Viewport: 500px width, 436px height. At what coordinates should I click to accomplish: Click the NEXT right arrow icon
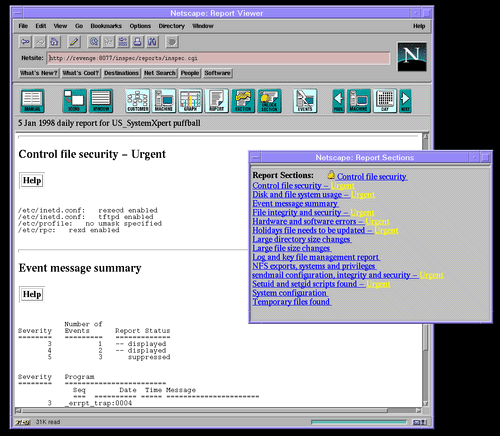click(405, 101)
